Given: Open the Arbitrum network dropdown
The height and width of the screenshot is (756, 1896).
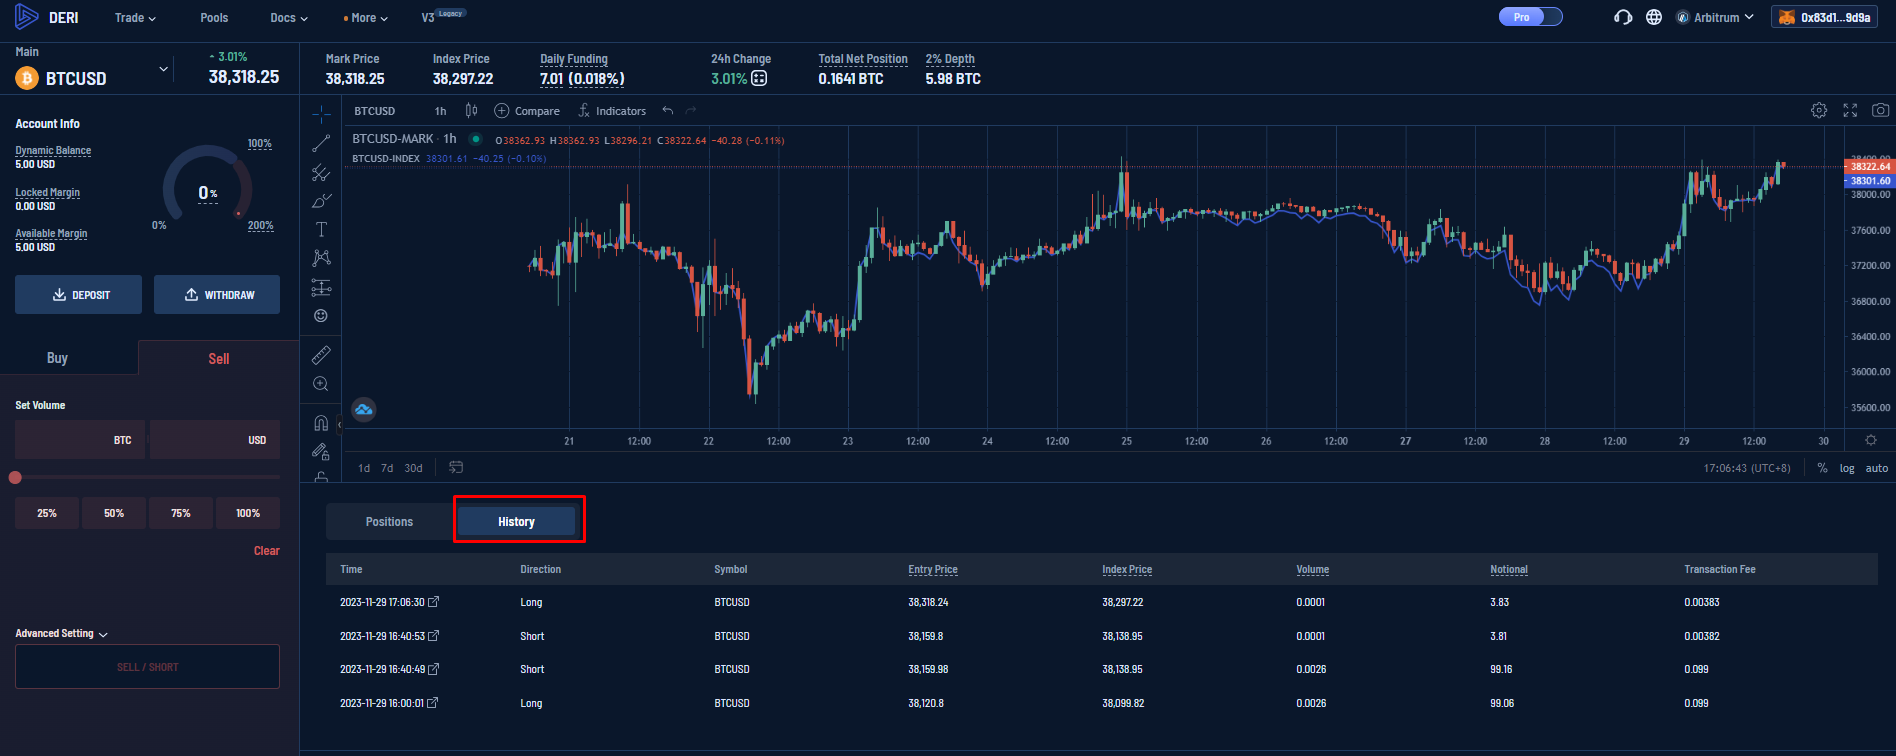Looking at the screenshot, I should pyautogui.click(x=1716, y=17).
